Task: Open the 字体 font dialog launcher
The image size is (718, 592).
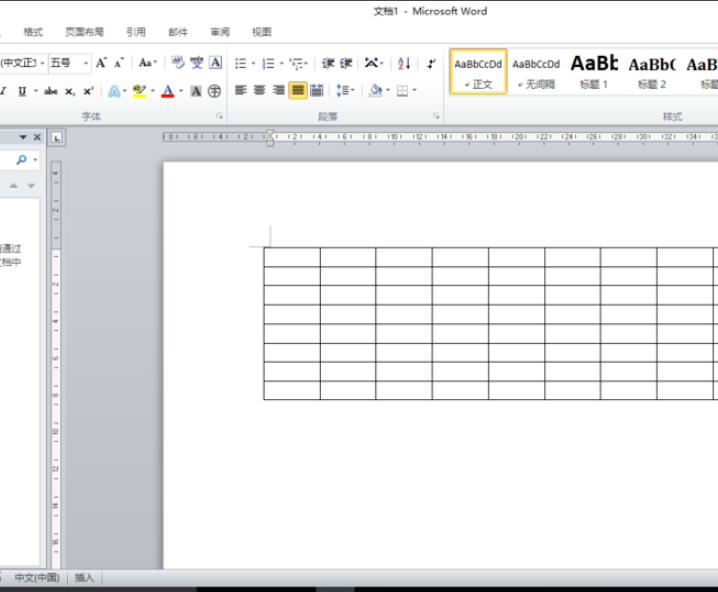Action: tap(220, 116)
